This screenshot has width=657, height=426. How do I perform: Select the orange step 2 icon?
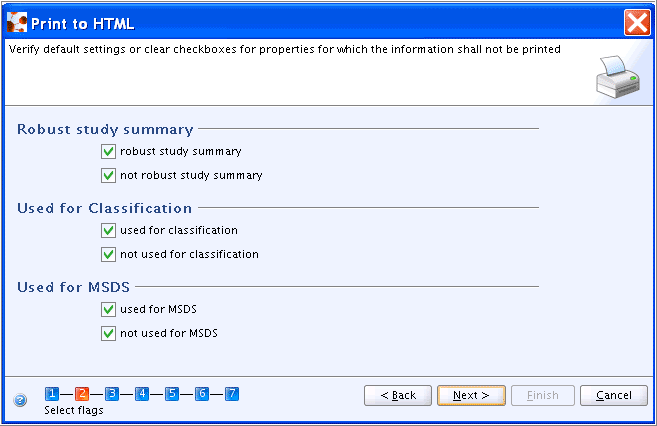pos(82,394)
